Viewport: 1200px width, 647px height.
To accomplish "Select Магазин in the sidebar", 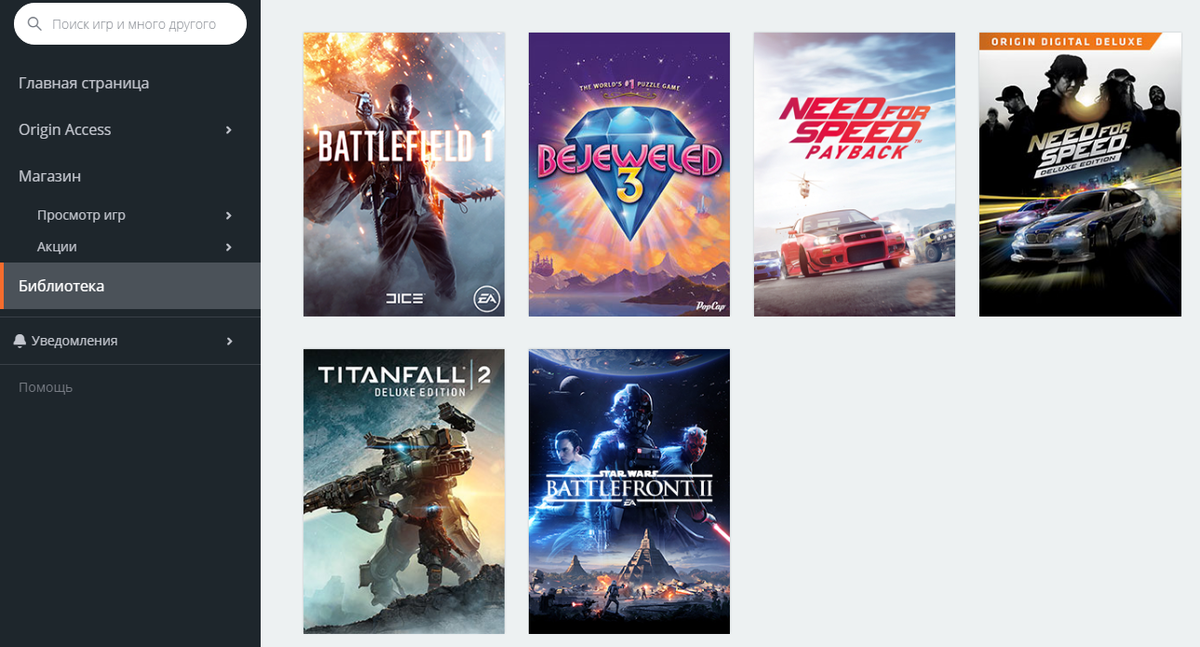I will (50, 176).
